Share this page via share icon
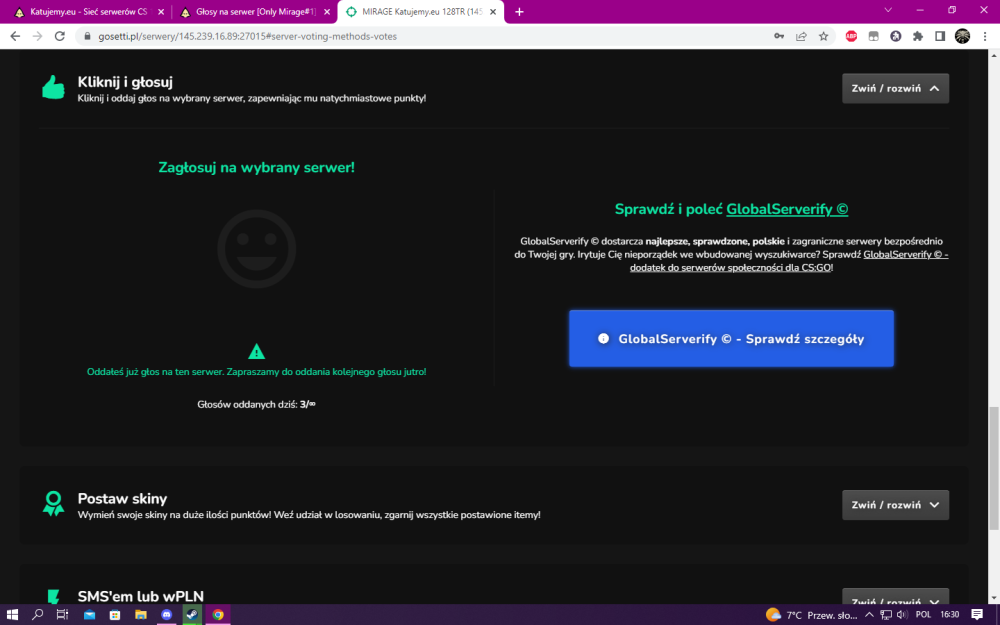 pyautogui.click(x=801, y=36)
